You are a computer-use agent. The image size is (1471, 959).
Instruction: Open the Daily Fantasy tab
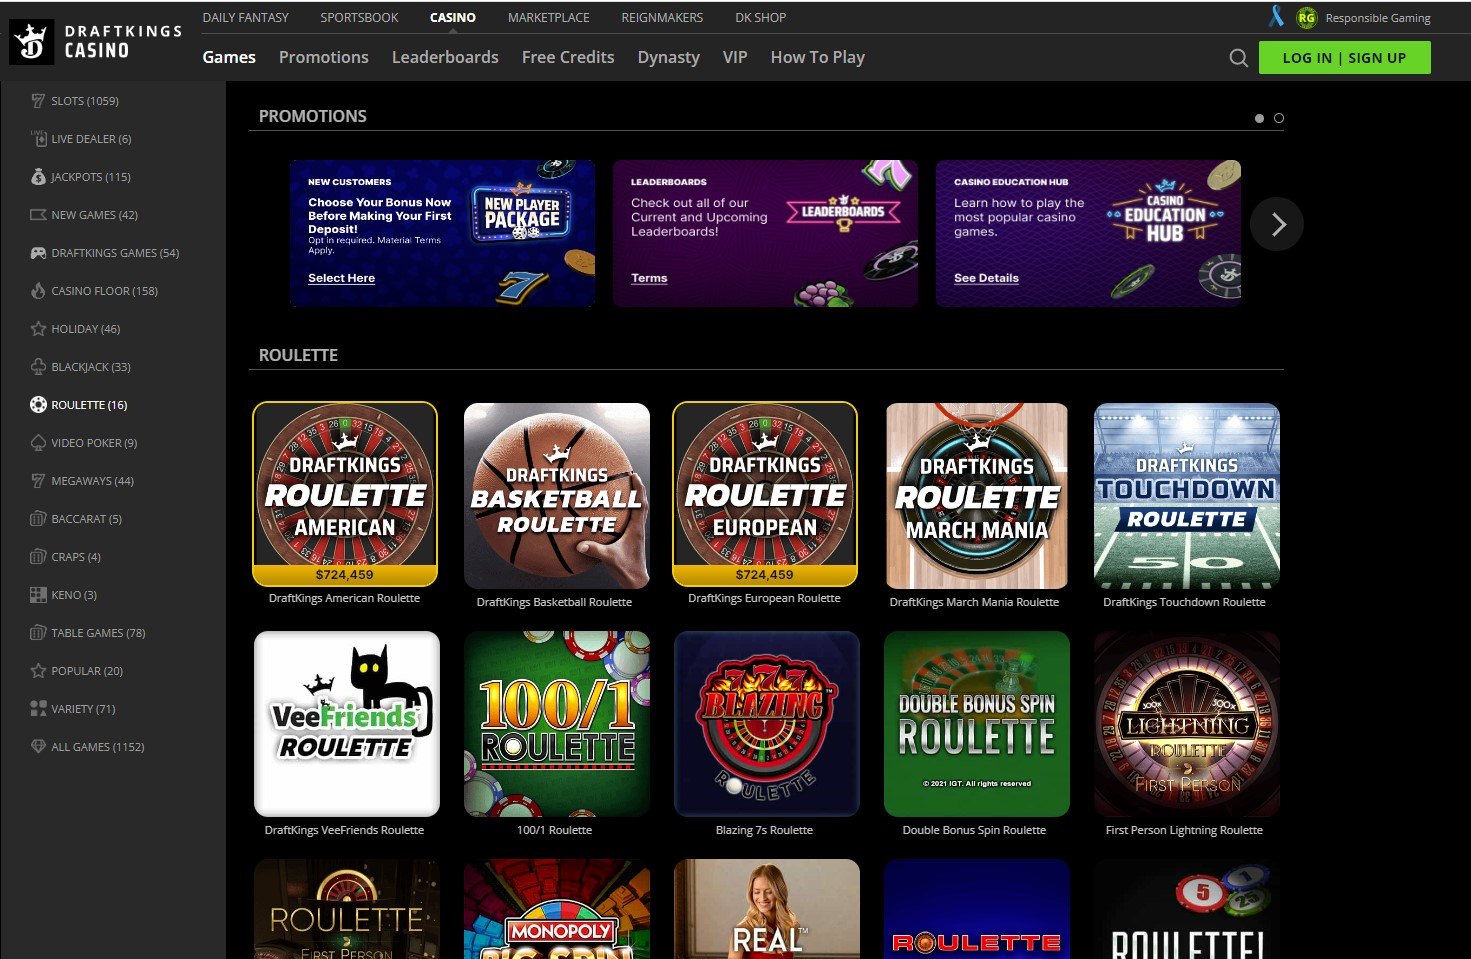click(245, 17)
